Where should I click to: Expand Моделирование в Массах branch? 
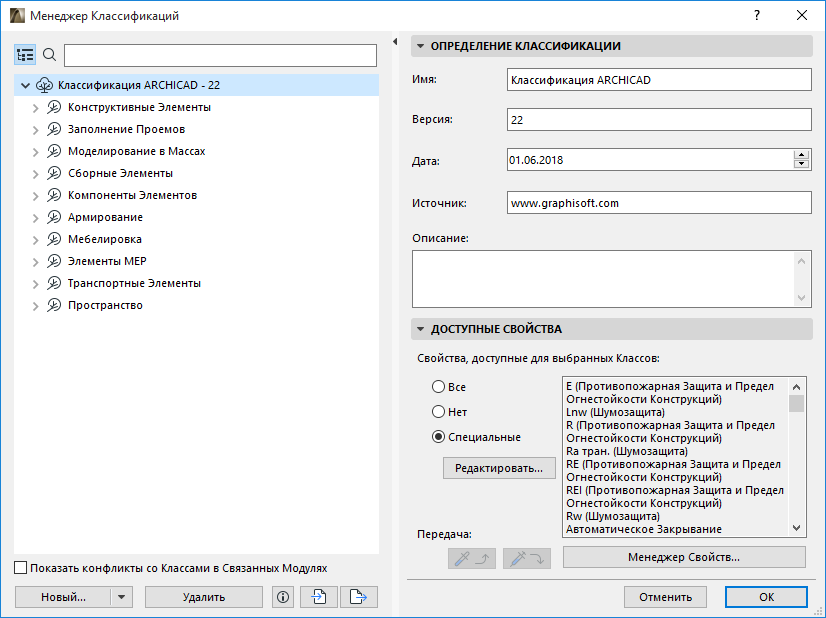point(35,152)
